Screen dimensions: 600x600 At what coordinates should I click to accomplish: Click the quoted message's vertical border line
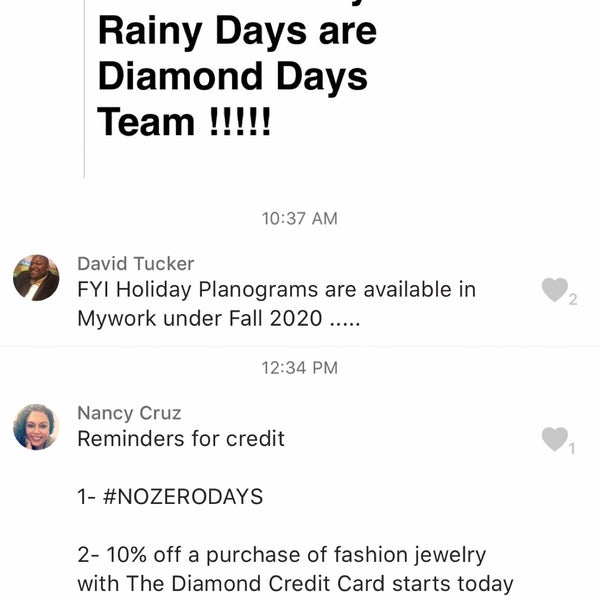click(84, 89)
